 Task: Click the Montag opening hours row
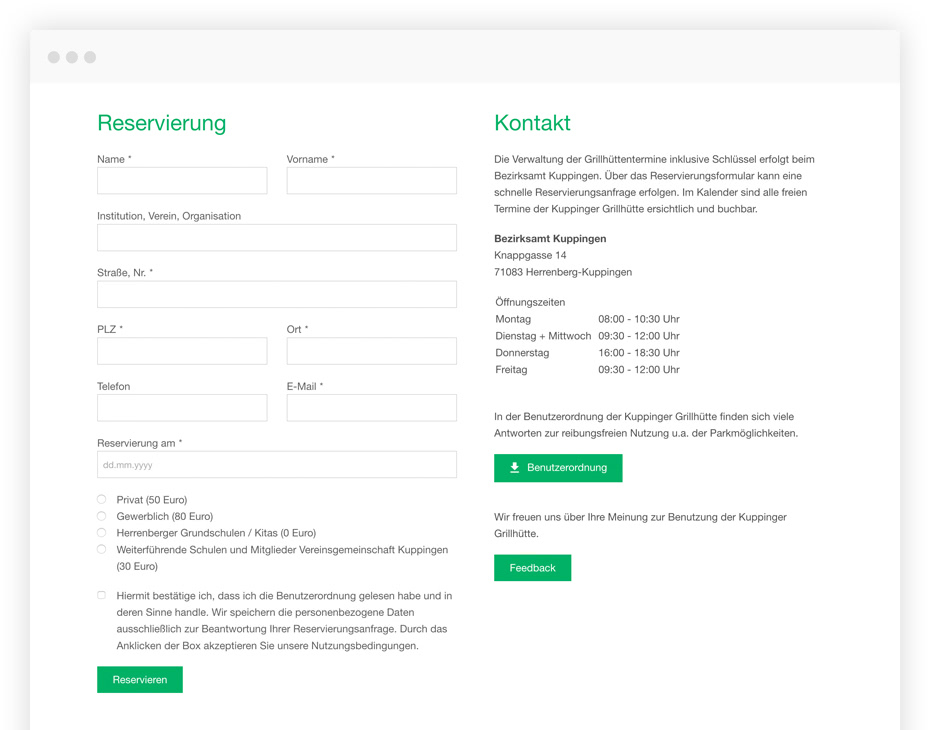click(x=587, y=319)
